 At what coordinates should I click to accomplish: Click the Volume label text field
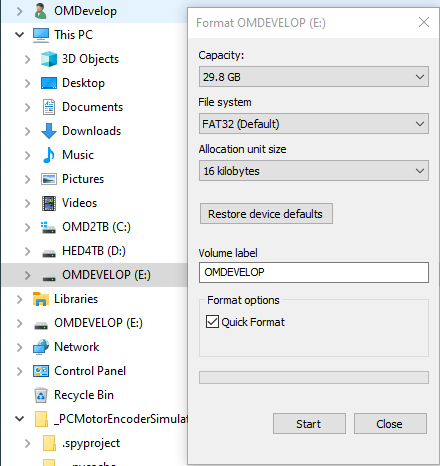(314, 272)
